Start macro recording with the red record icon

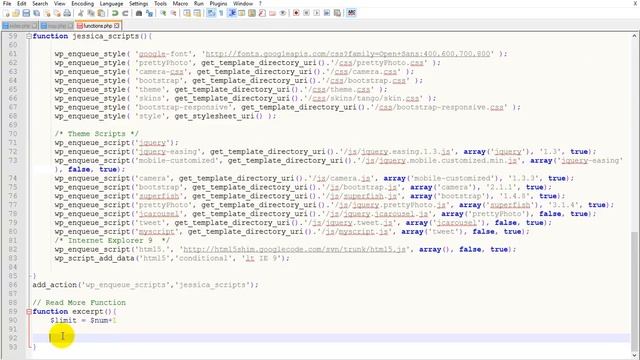(x=296, y=13)
